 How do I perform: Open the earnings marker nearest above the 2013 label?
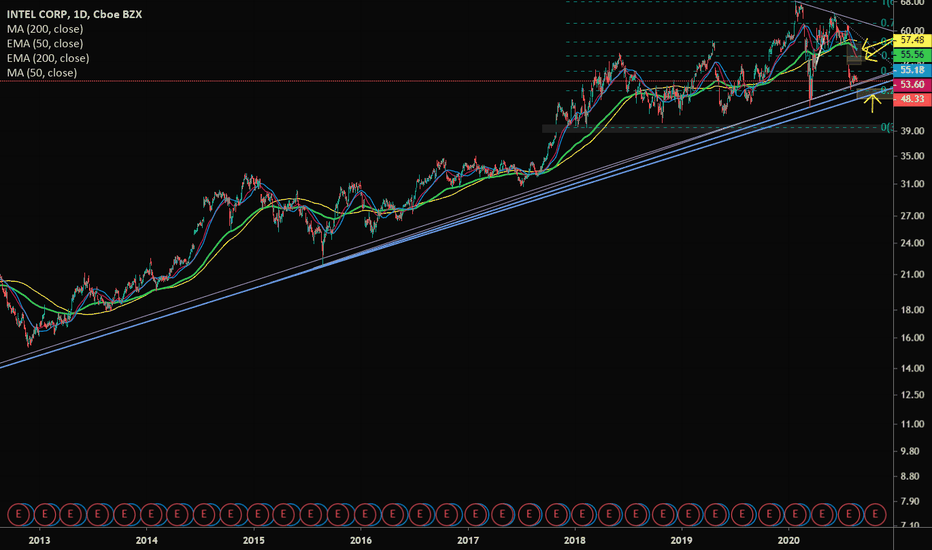click(45, 514)
